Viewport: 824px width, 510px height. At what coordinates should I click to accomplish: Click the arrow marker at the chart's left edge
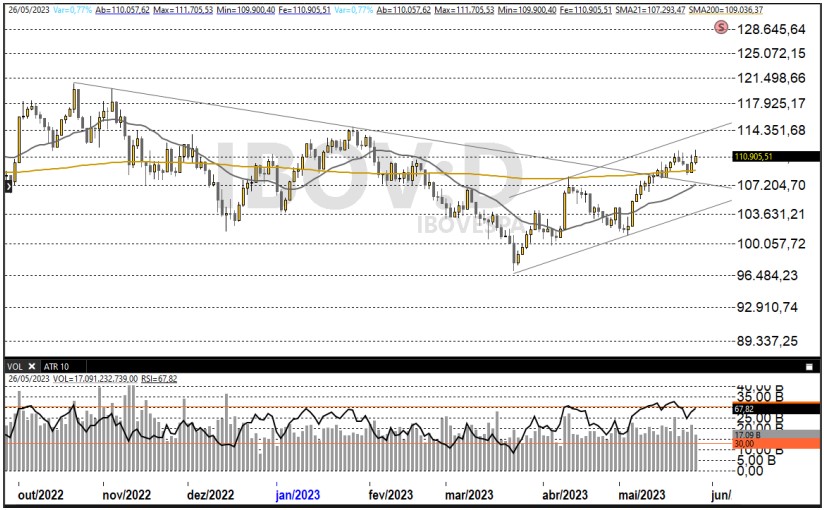pos(8,186)
